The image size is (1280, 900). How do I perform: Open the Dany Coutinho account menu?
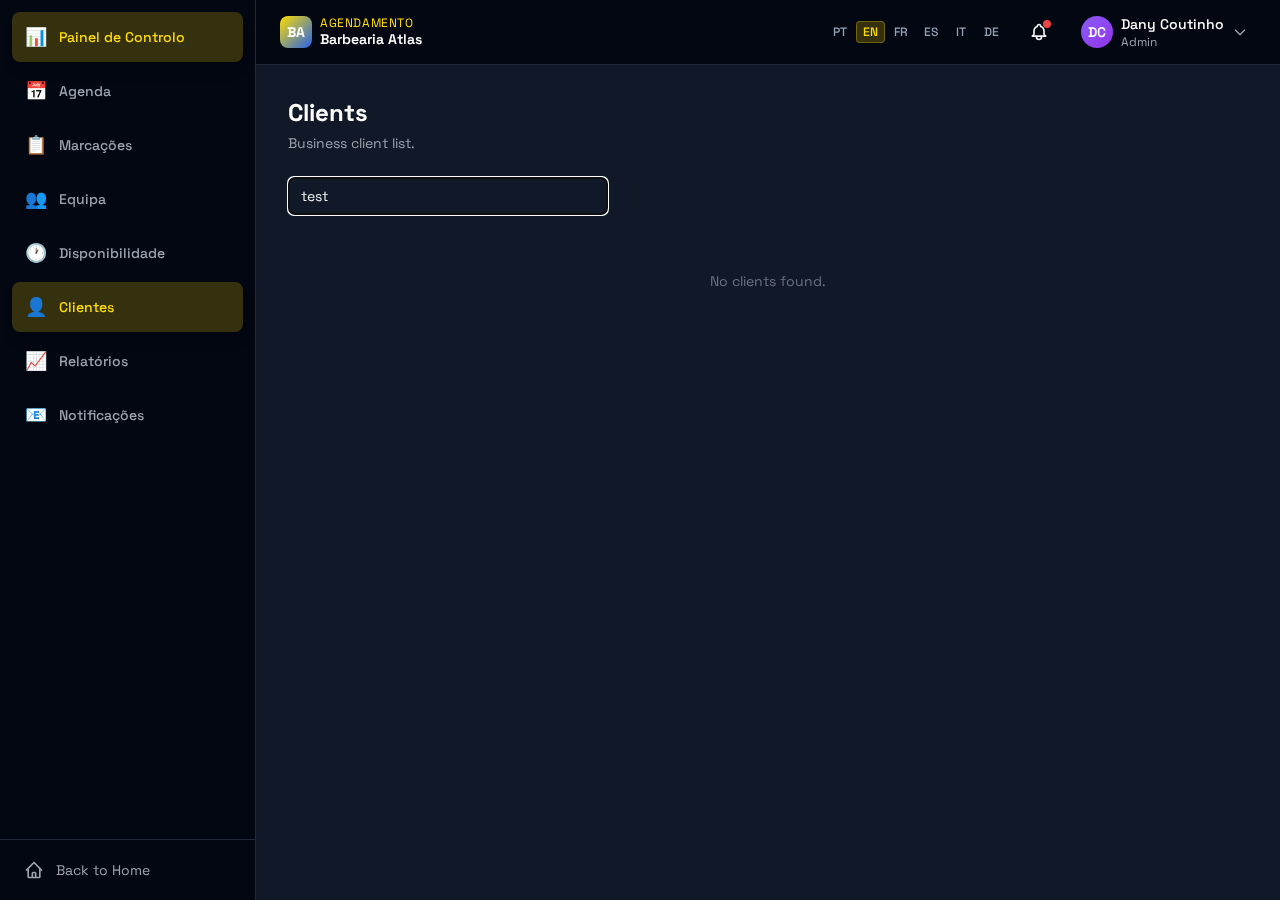(1164, 32)
